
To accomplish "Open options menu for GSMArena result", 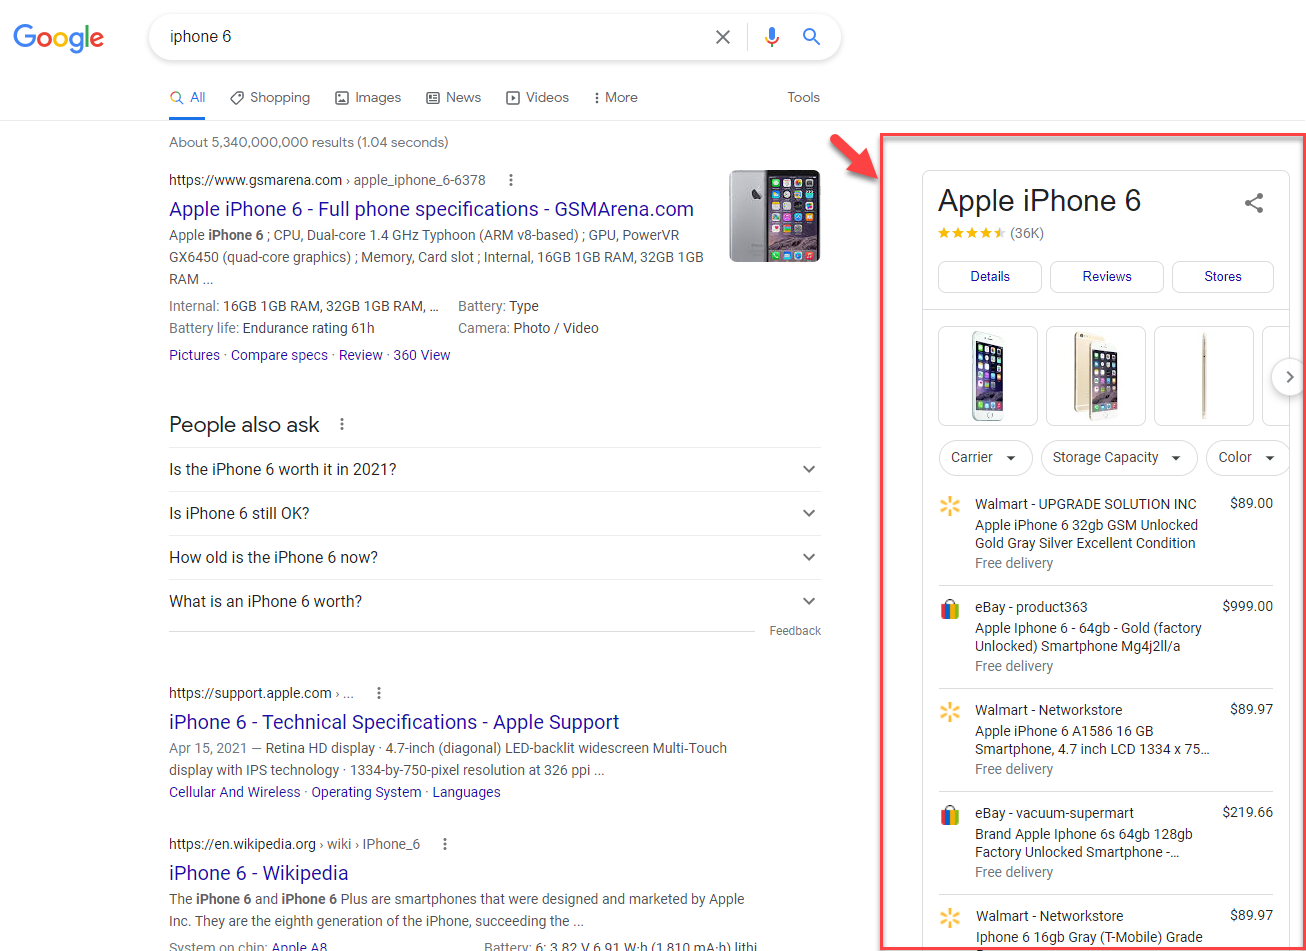I will point(511,180).
